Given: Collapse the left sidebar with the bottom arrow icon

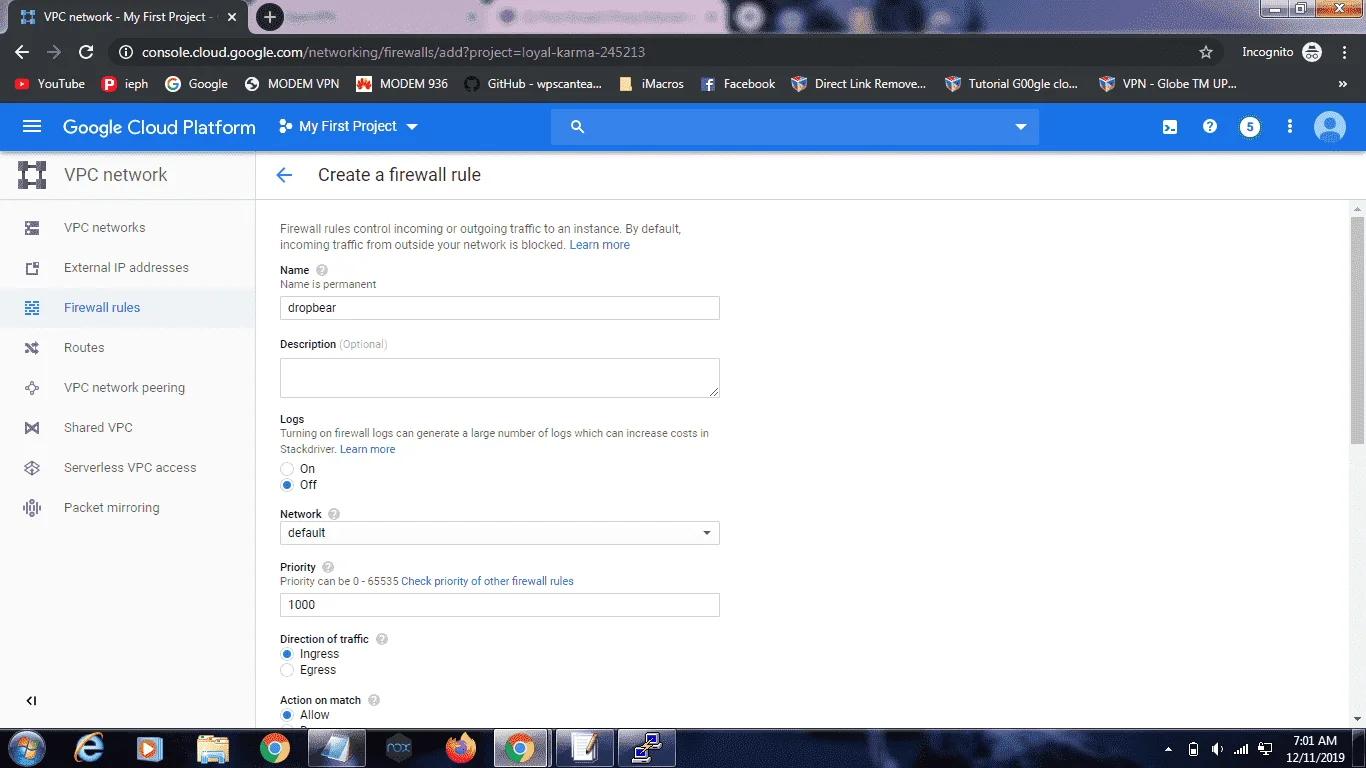Looking at the screenshot, I should tap(31, 701).
